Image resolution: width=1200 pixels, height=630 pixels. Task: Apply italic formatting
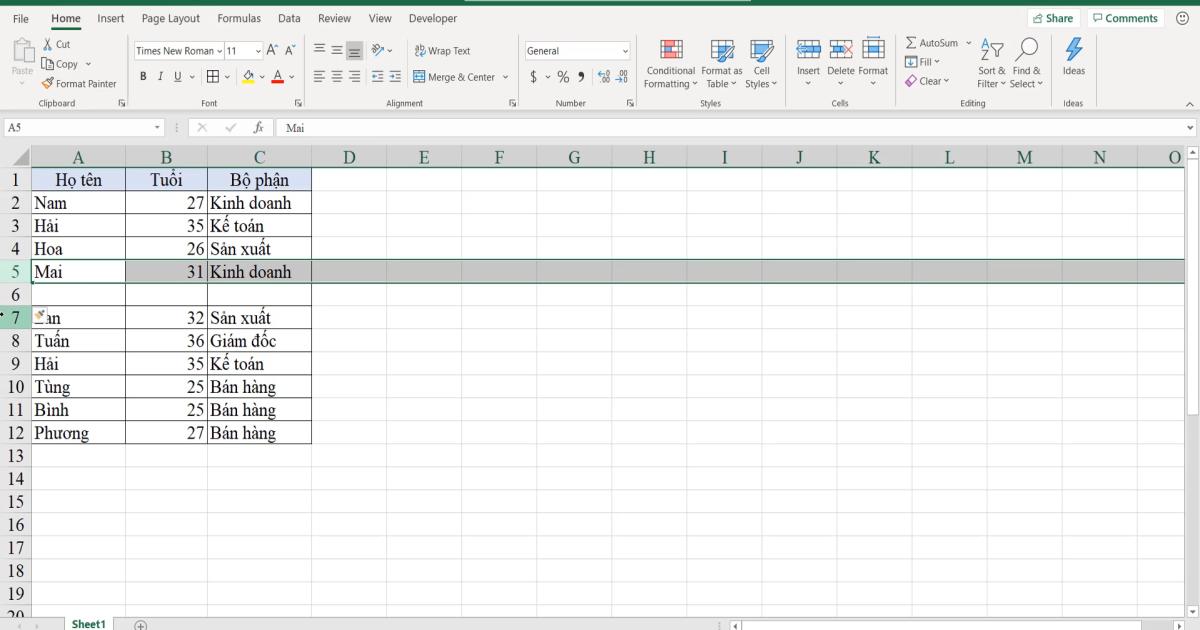click(x=160, y=76)
